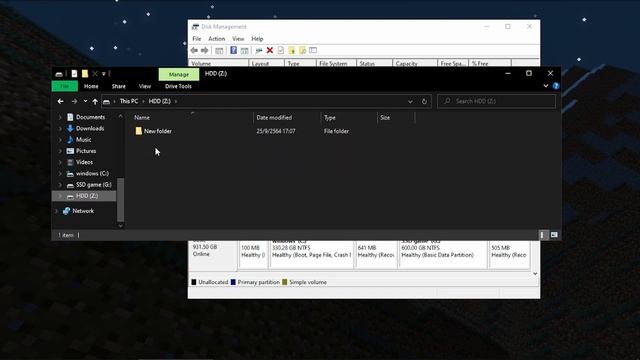
Task: Open the quick access toolbar customize dropdown
Action: [104, 73]
